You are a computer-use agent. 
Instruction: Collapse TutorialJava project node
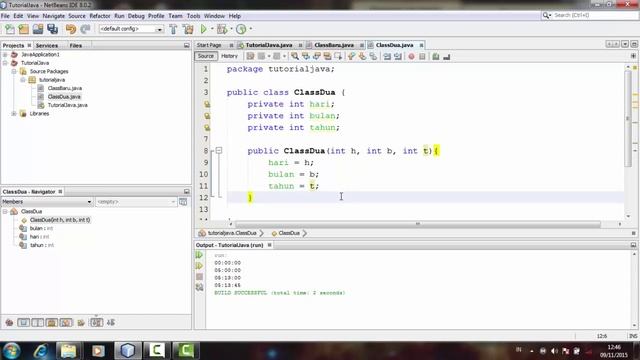pos(5,63)
